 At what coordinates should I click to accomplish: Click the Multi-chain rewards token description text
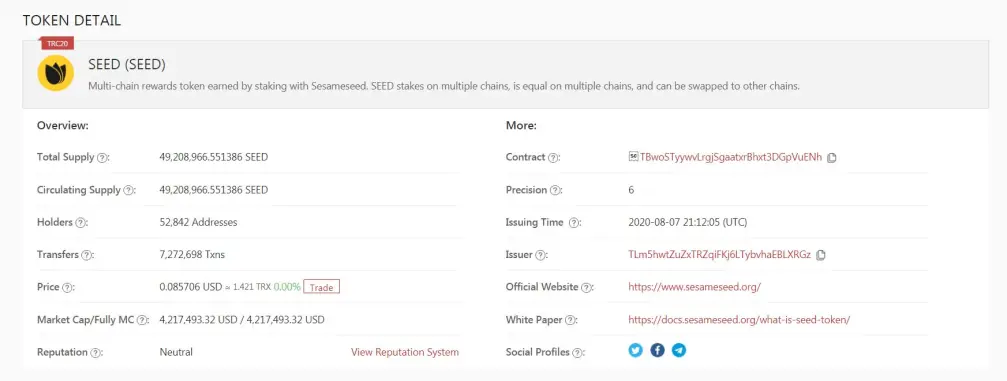click(x=444, y=85)
